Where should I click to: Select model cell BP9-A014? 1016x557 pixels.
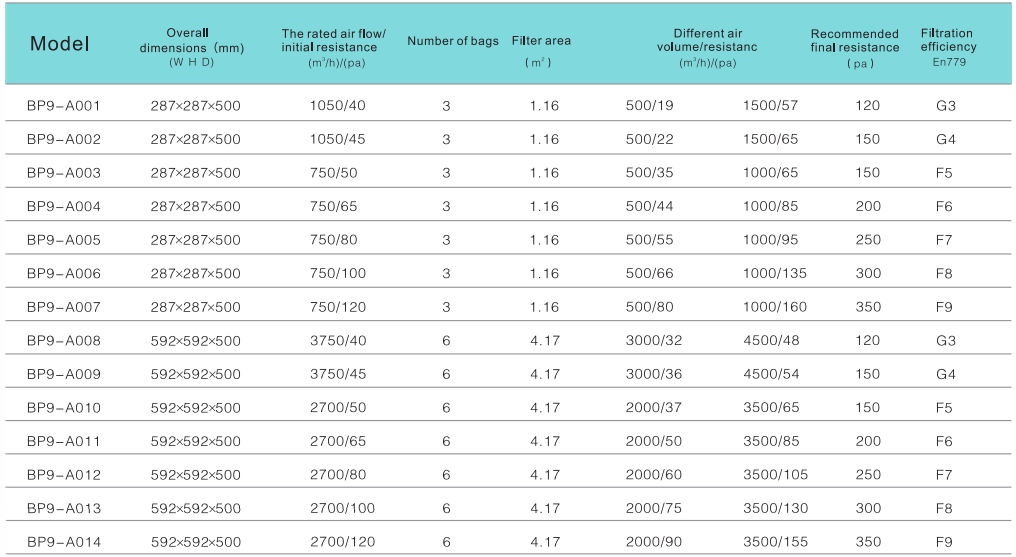point(63,542)
